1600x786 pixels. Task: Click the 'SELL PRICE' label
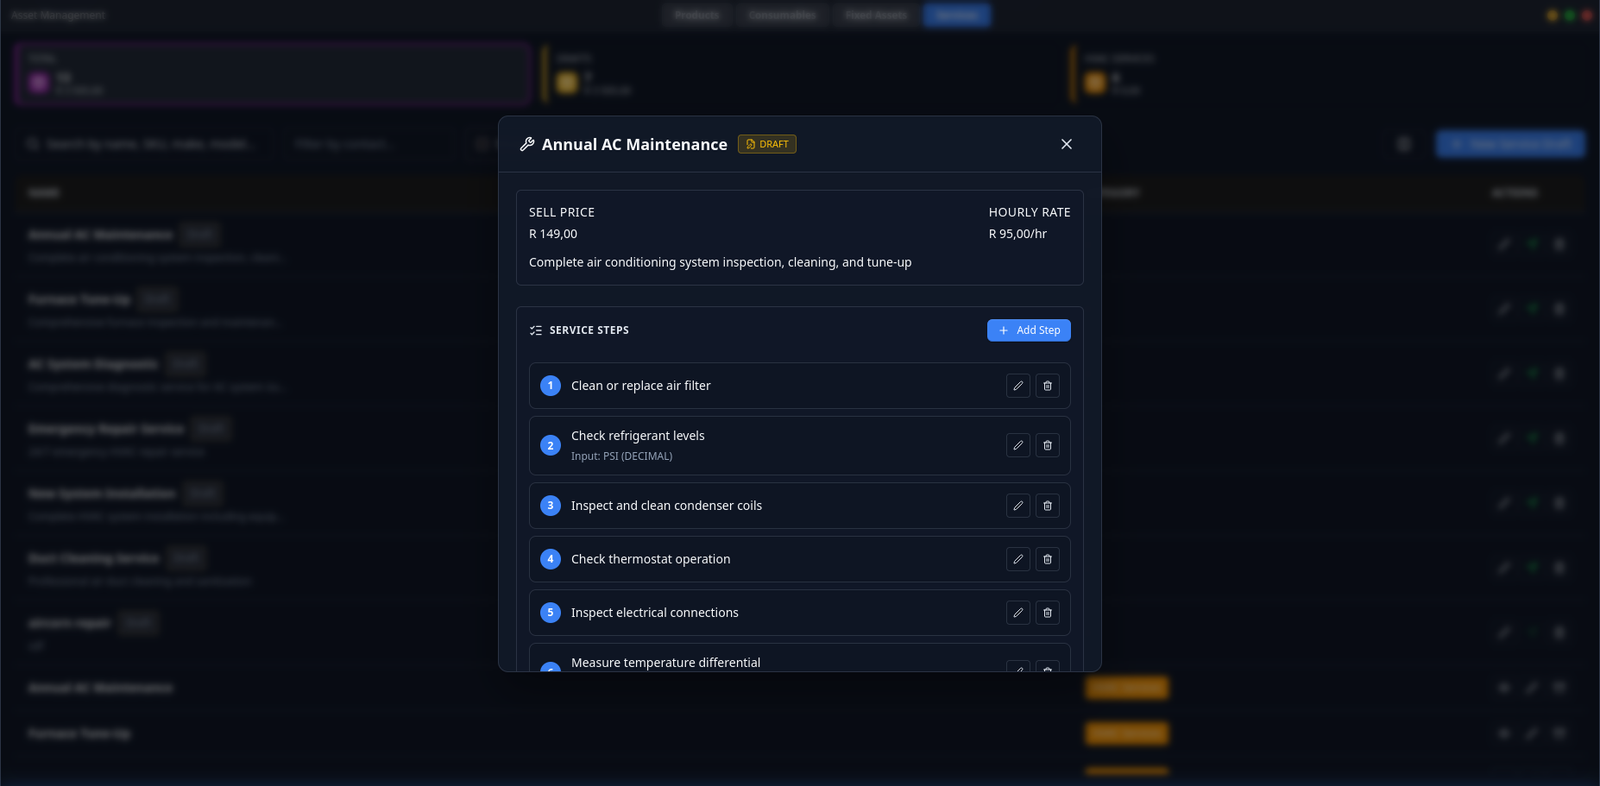pos(562,212)
